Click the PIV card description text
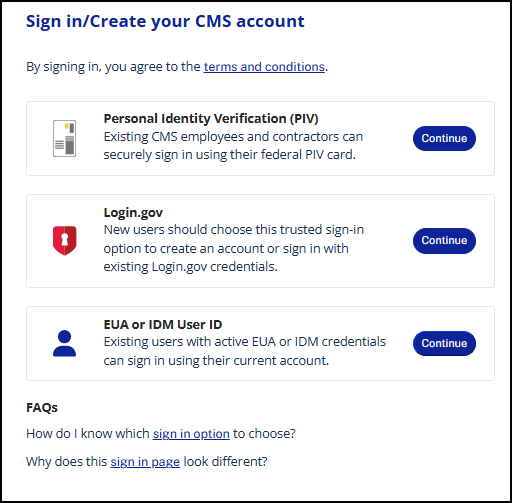This screenshot has width=512, height=503. click(233, 146)
